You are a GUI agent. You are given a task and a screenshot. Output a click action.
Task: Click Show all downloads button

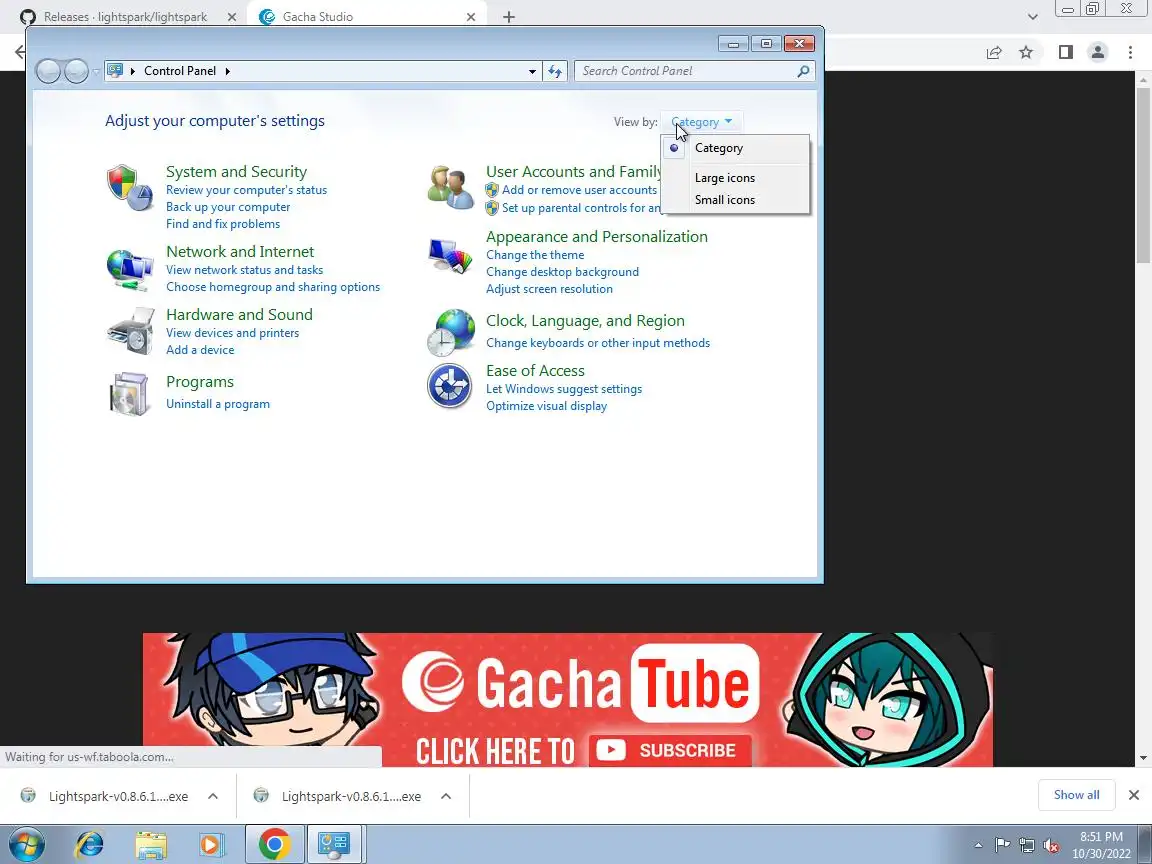pos(1076,795)
